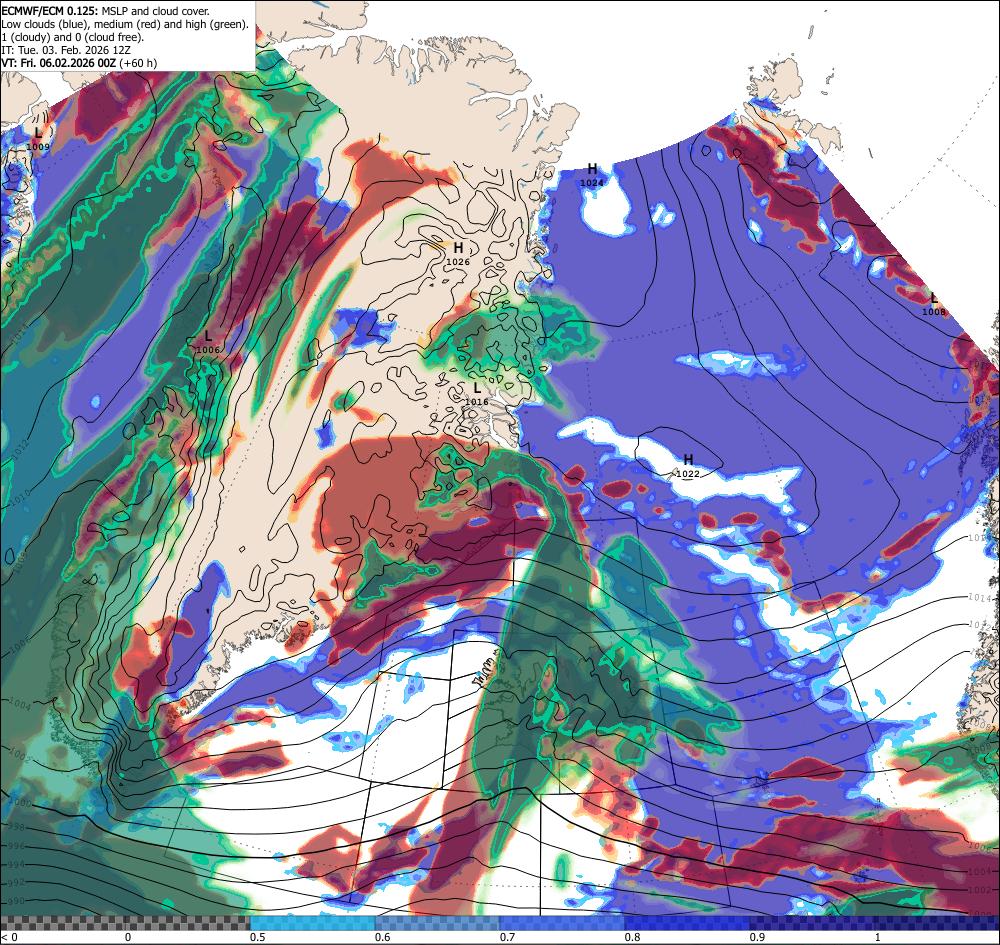Select the 0.8–0.9 dark blue color bar segment
Screen dimensions: 1000x945
coord(688,923)
